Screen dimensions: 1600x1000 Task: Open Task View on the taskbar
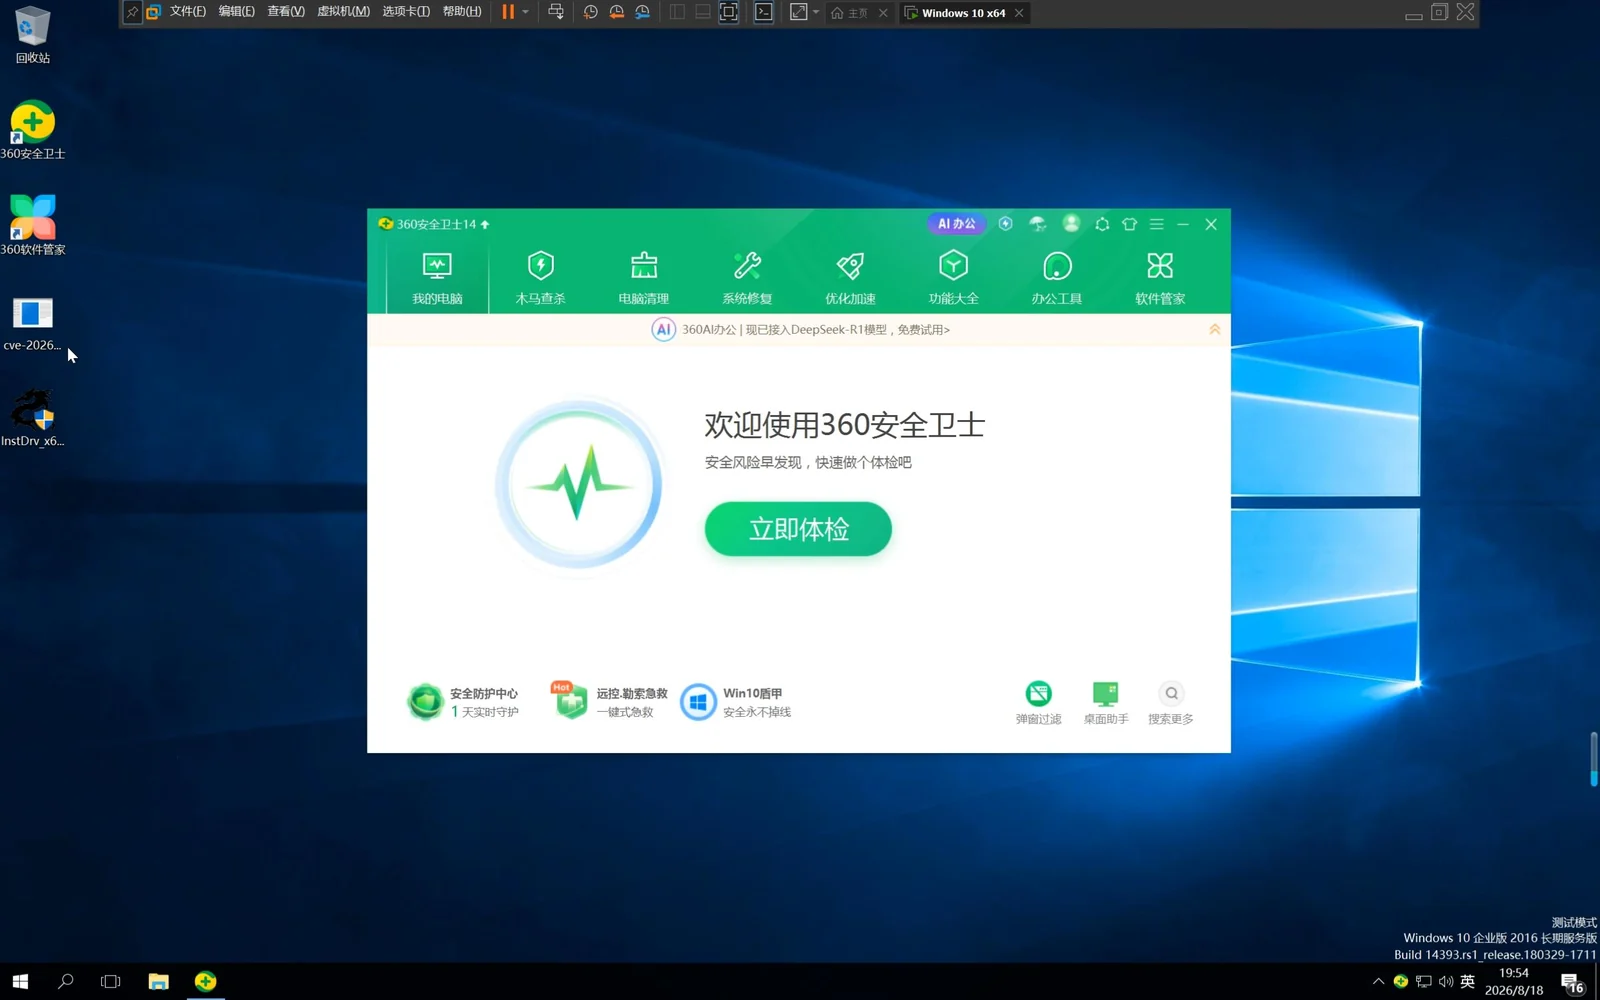click(111, 982)
